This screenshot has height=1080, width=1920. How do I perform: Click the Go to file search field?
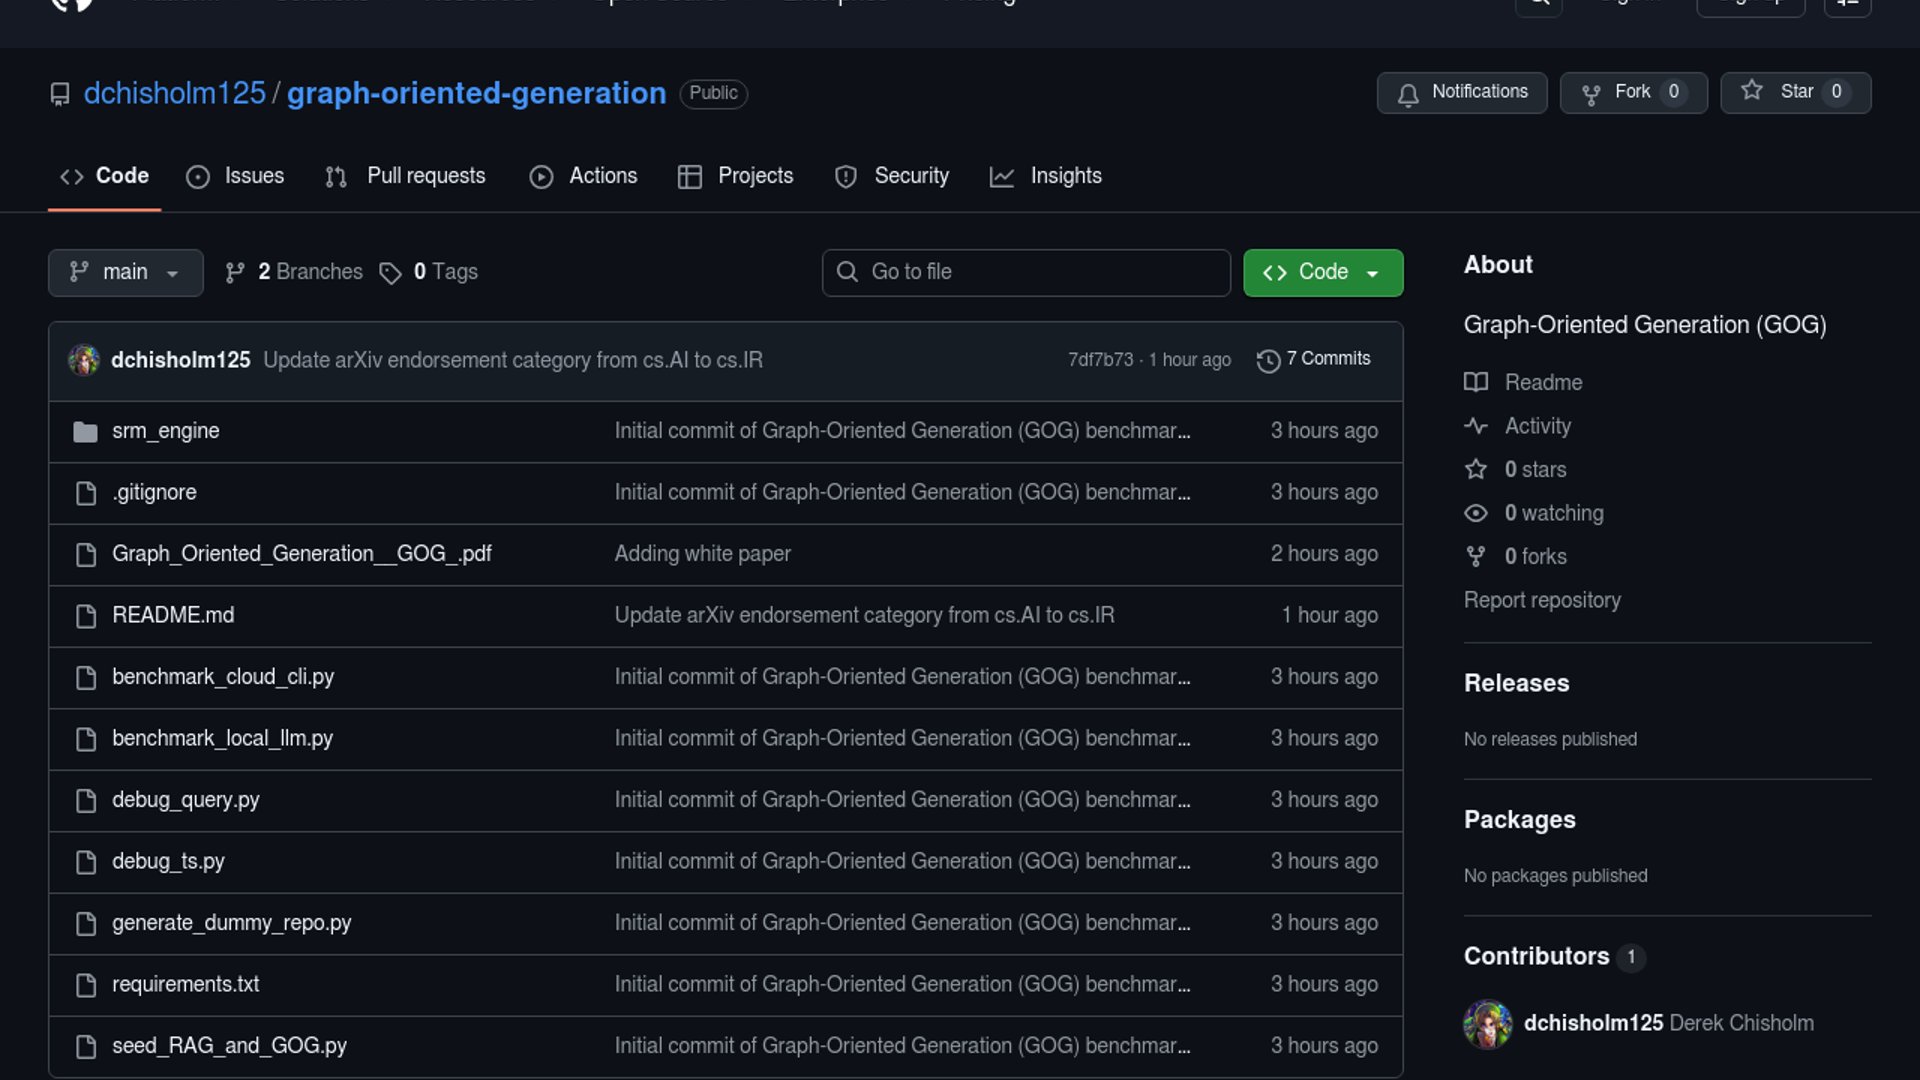tap(1026, 272)
